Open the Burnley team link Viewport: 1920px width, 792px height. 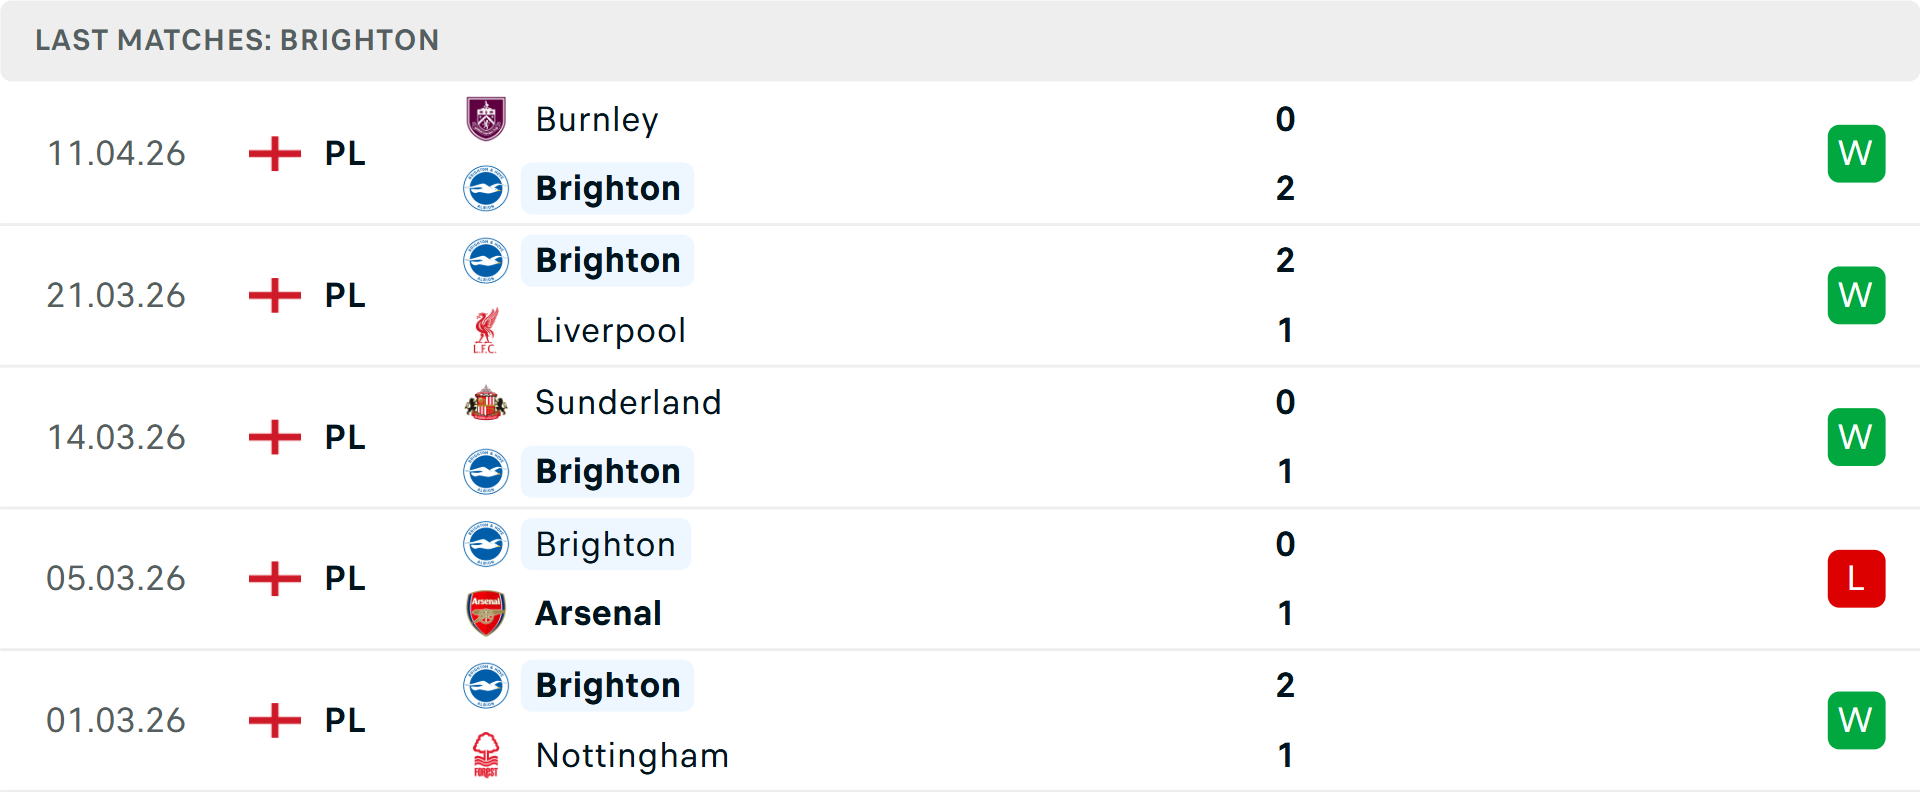(x=597, y=120)
